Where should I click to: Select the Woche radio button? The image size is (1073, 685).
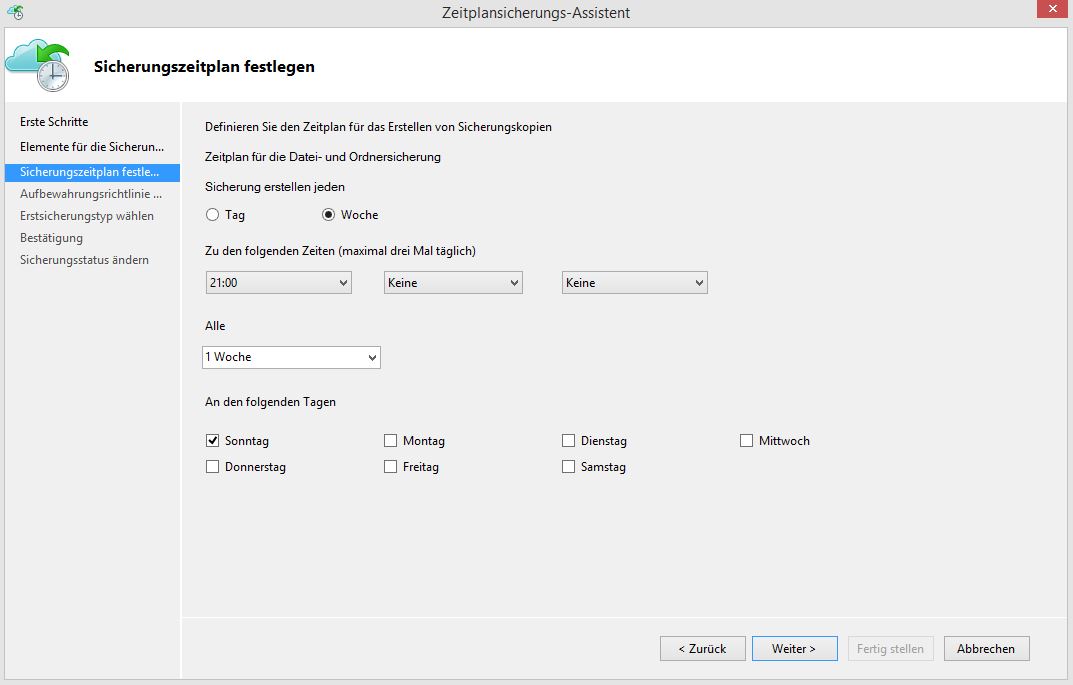coord(330,214)
